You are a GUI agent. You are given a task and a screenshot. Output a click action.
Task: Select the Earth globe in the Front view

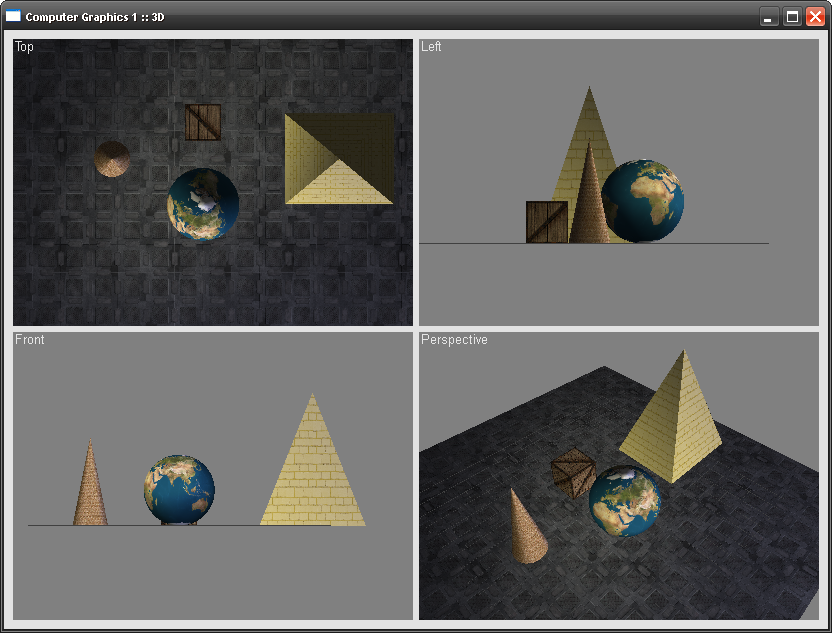coord(179,490)
